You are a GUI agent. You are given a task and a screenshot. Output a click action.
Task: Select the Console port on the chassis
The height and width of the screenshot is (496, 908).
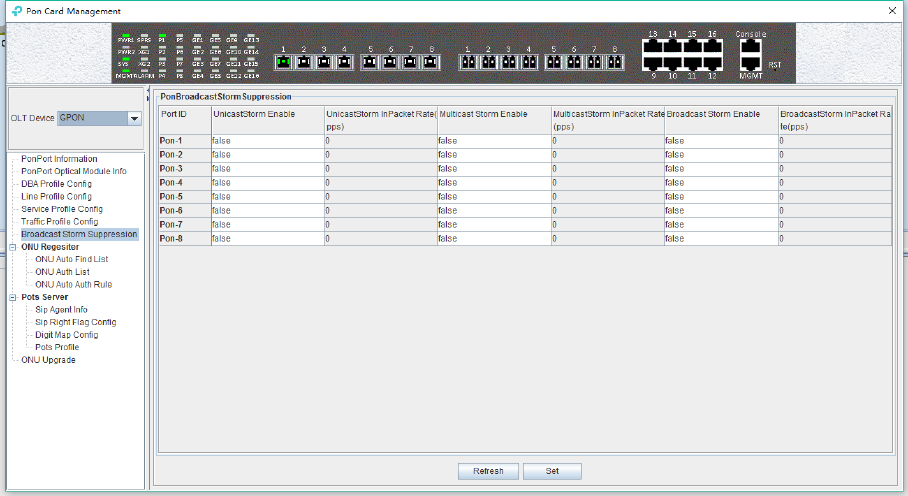coord(750,47)
